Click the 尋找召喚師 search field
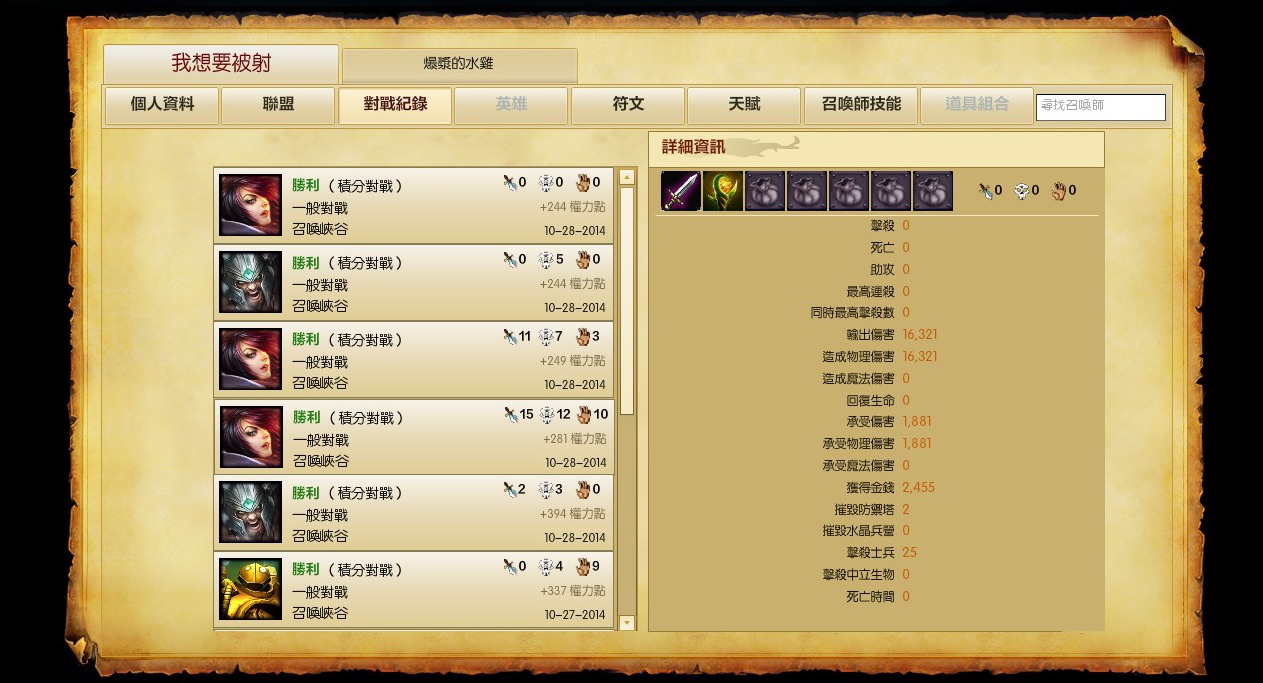Viewport: 1263px width, 683px height. pos(1101,107)
